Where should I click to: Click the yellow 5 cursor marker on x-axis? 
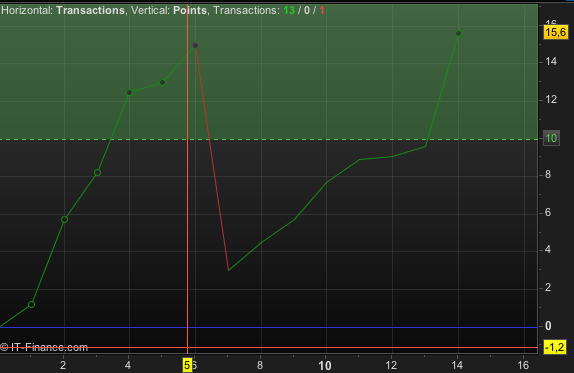click(187, 365)
